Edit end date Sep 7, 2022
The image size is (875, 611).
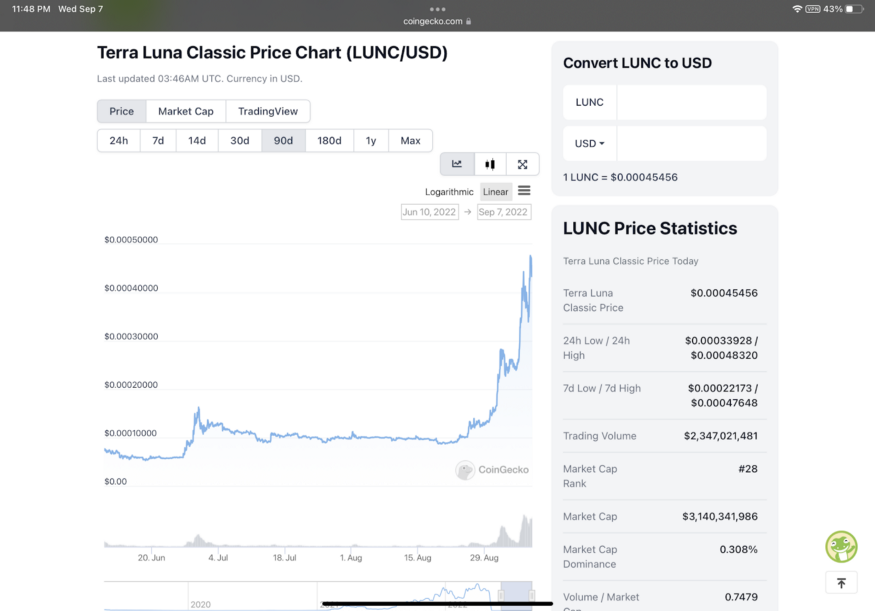[503, 212]
